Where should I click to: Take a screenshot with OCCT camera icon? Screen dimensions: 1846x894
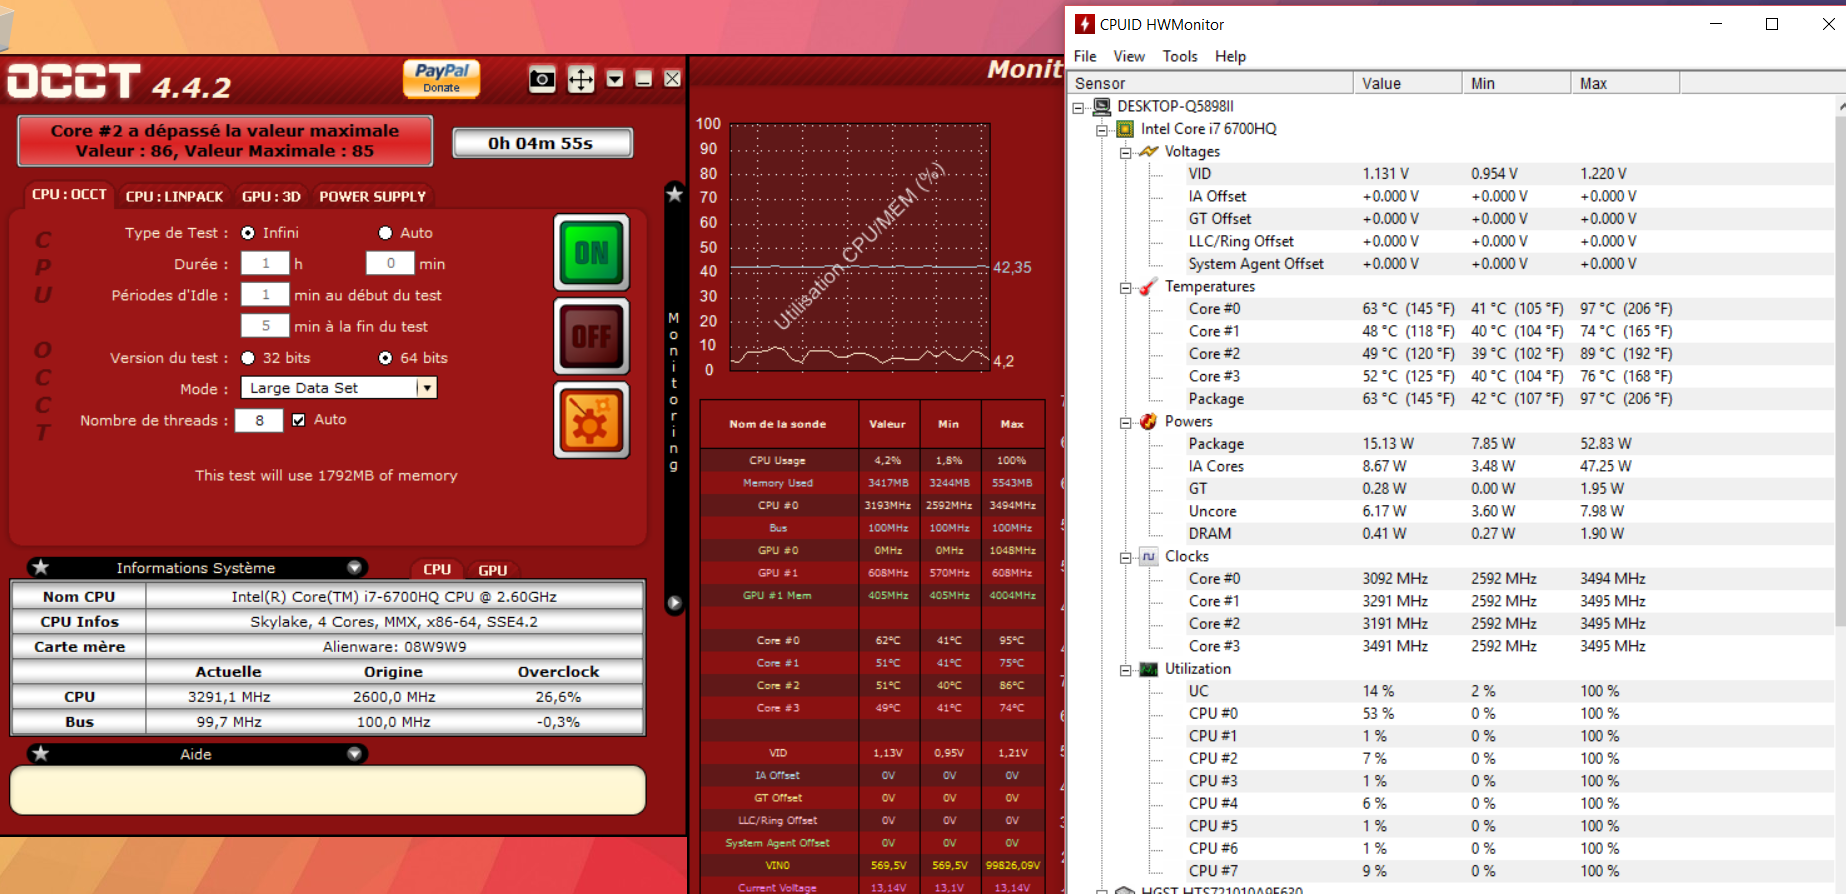click(542, 79)
